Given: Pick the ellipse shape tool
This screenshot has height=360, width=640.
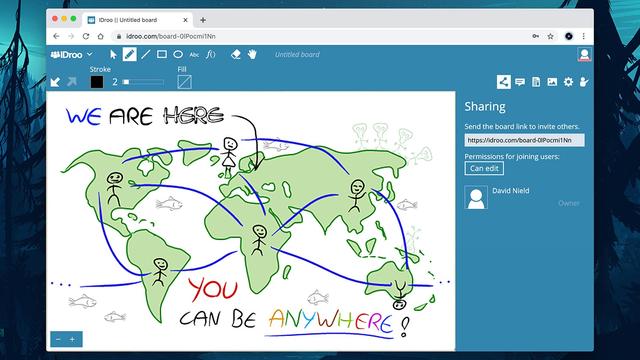Looking at the screenshot, I should [178, 54].
